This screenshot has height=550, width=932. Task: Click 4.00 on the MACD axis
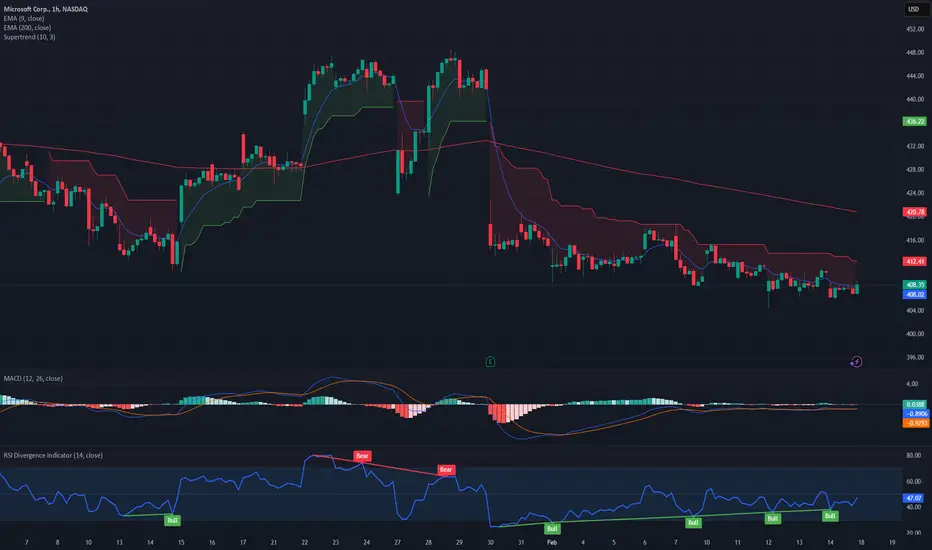912,384
